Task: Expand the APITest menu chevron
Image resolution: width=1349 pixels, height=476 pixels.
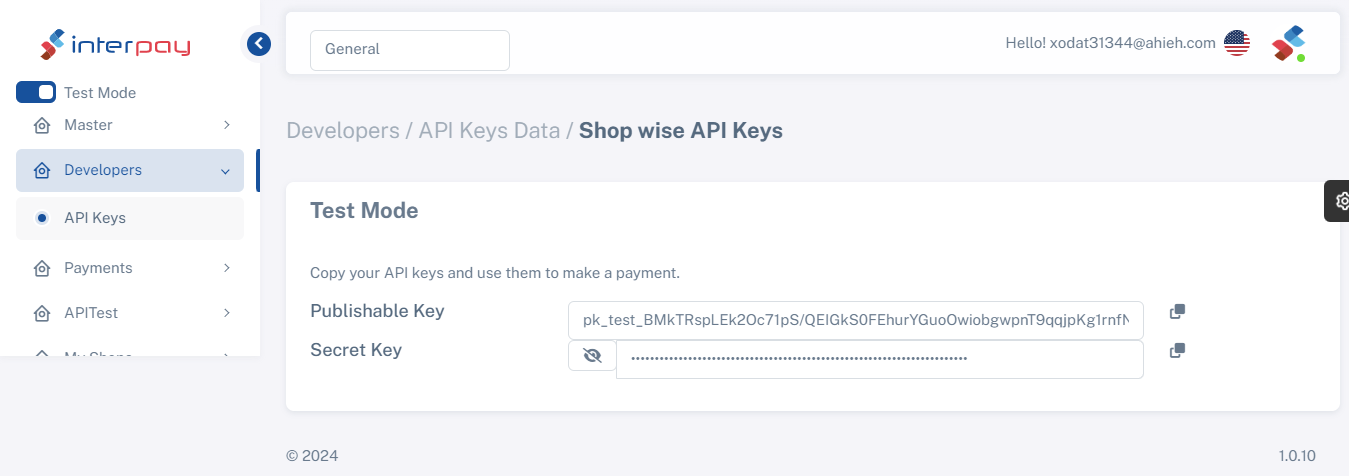Action: (x=227, y=313)
